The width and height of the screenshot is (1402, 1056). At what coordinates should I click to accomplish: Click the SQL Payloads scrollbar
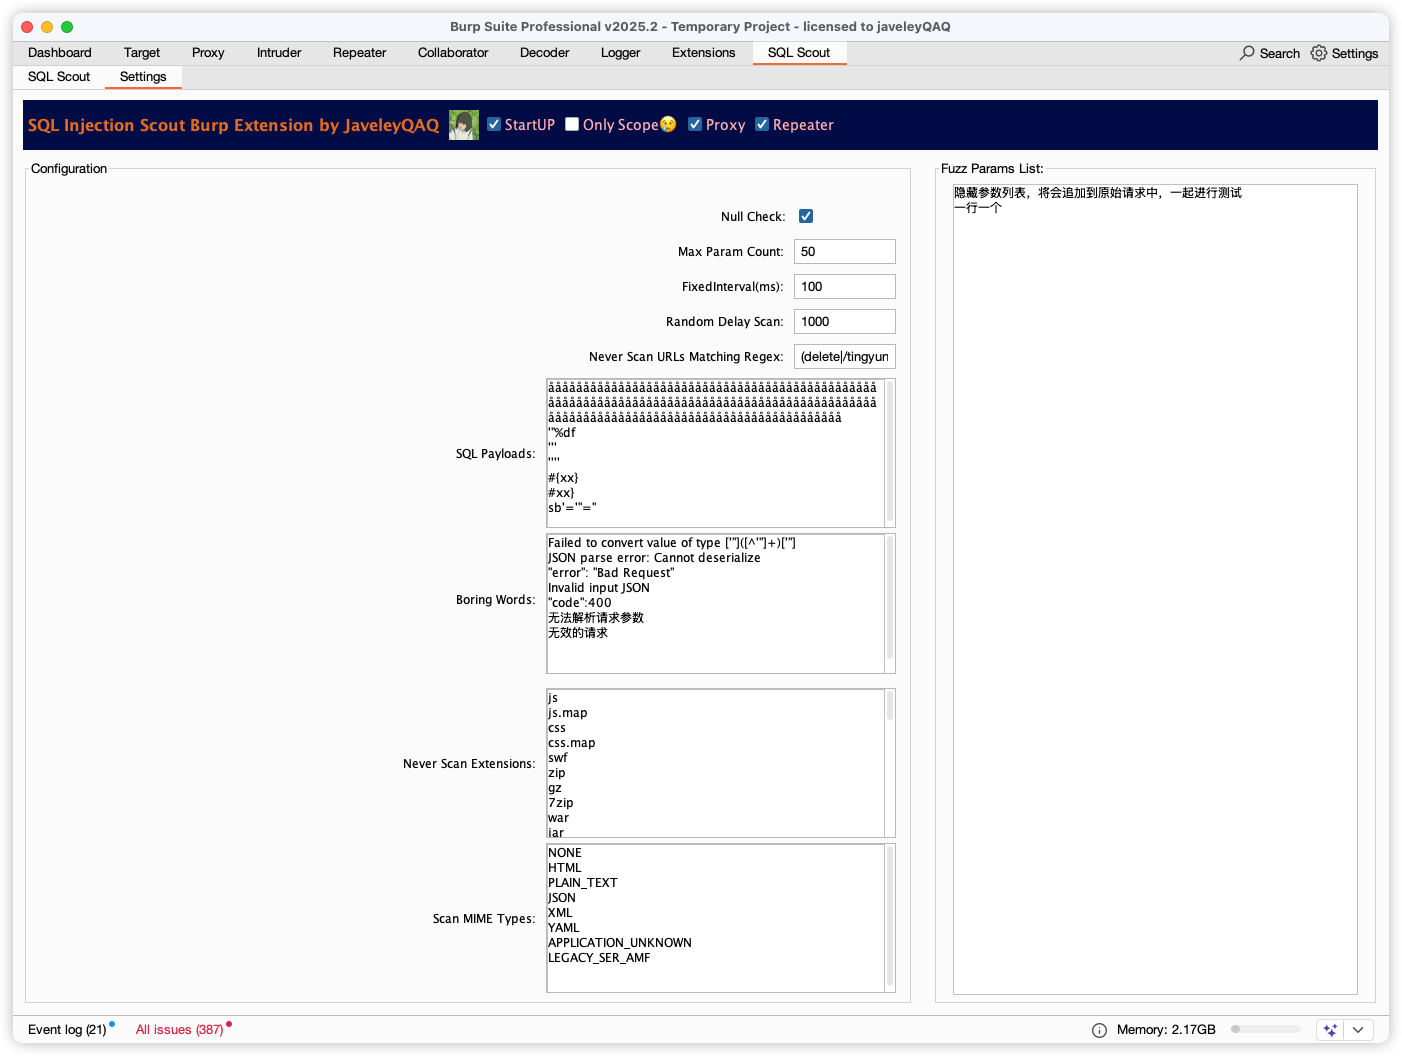point(890,453)
